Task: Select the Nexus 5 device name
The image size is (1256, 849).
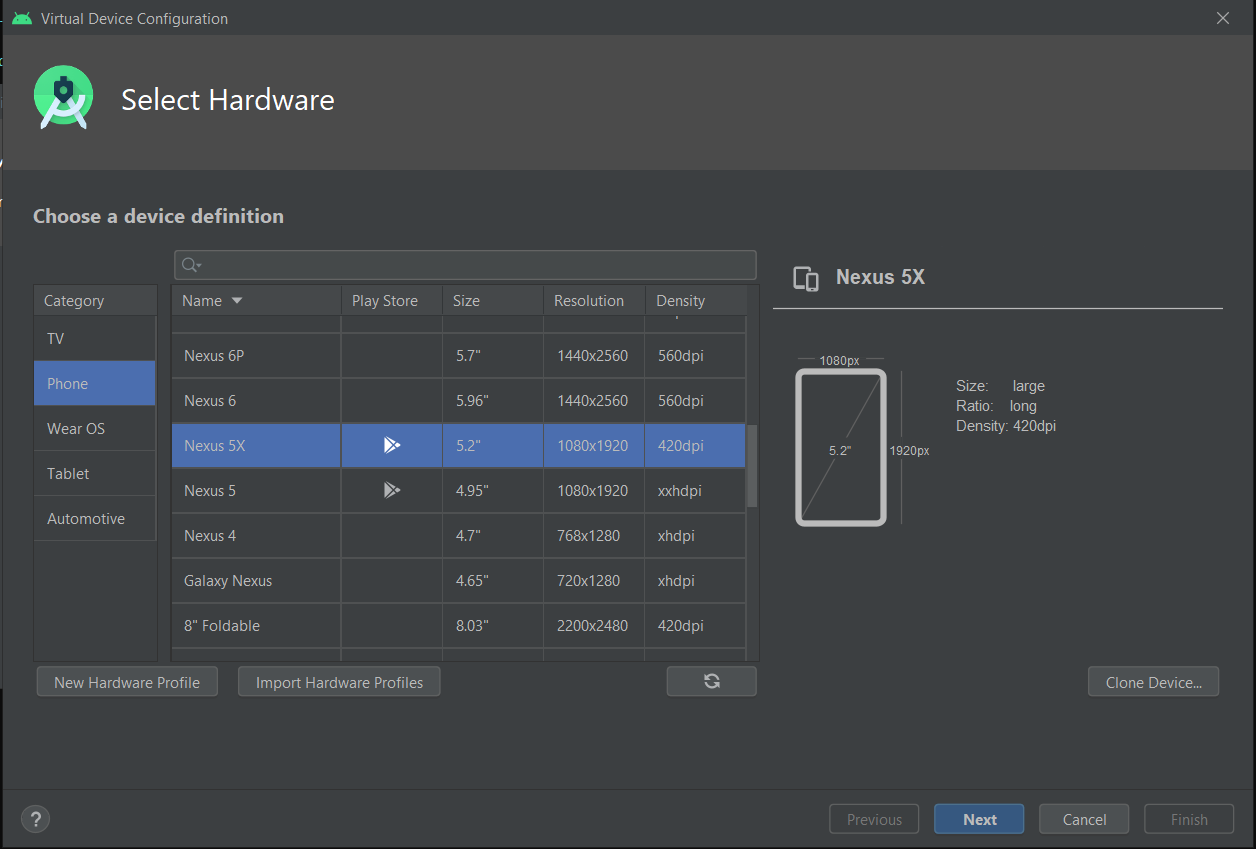Action: [x=210, y=490]
